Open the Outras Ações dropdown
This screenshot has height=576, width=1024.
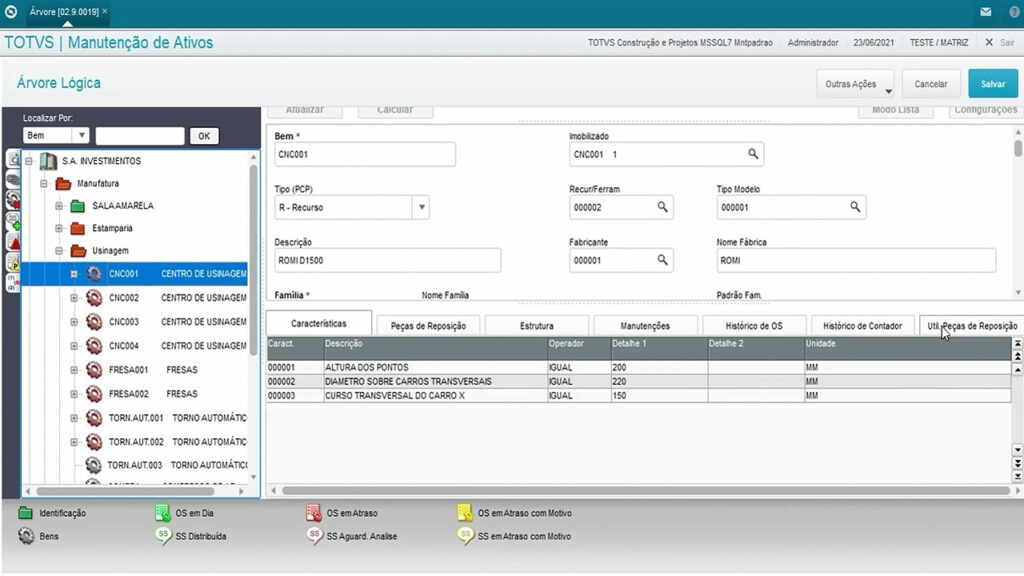pyautogui.click(x=855, y=84)
